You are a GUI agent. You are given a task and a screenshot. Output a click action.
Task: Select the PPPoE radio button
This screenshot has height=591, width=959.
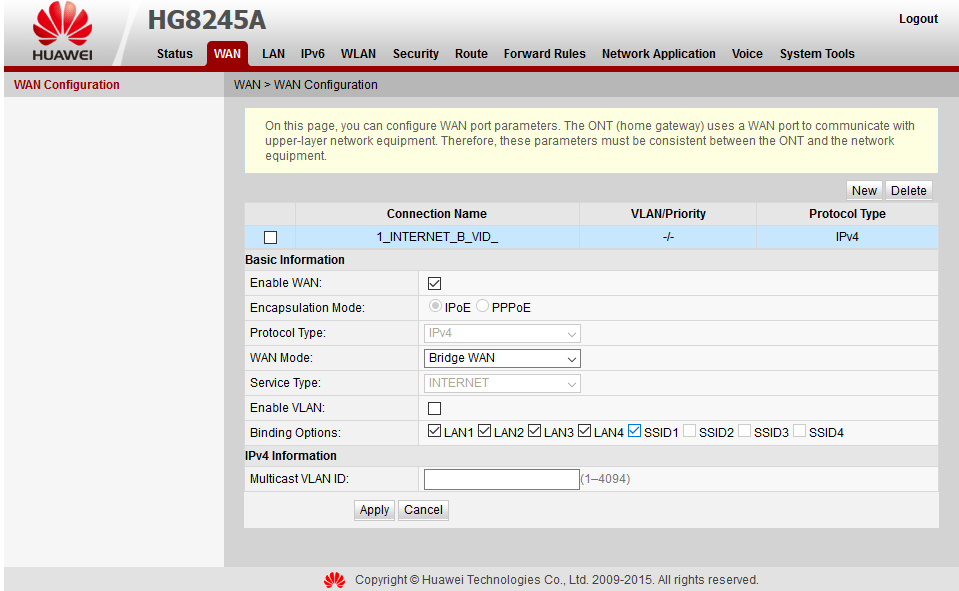pyautogui.click(x=482, y=305)
